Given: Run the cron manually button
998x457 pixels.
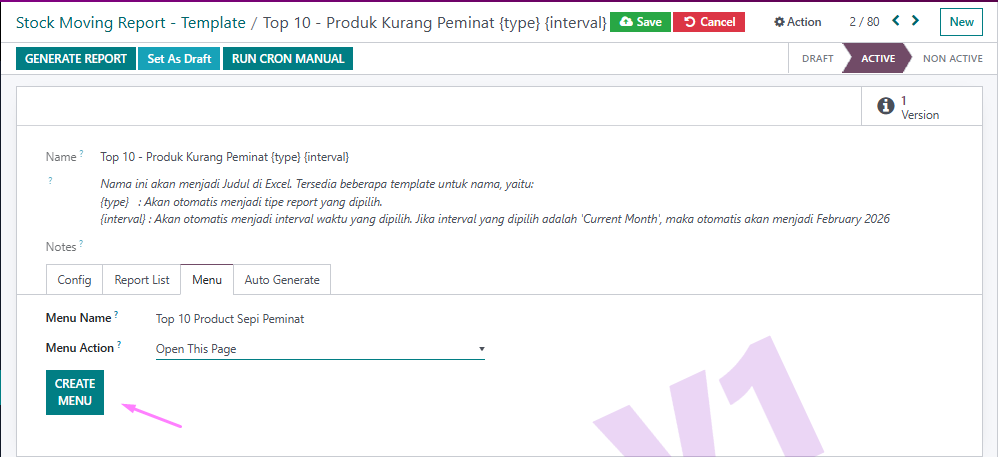Looking at the screenshot, I should pos(288,59).
